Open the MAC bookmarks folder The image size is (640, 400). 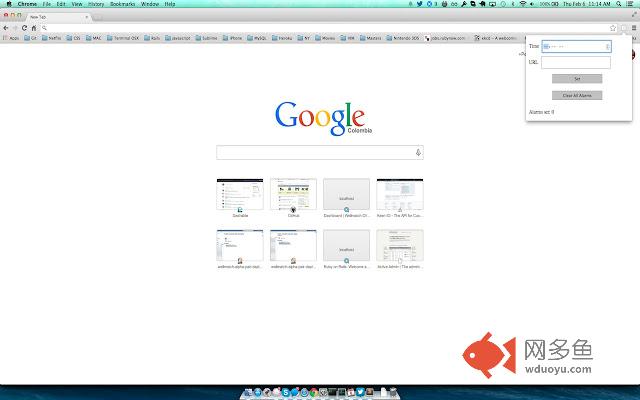point(93,38)
